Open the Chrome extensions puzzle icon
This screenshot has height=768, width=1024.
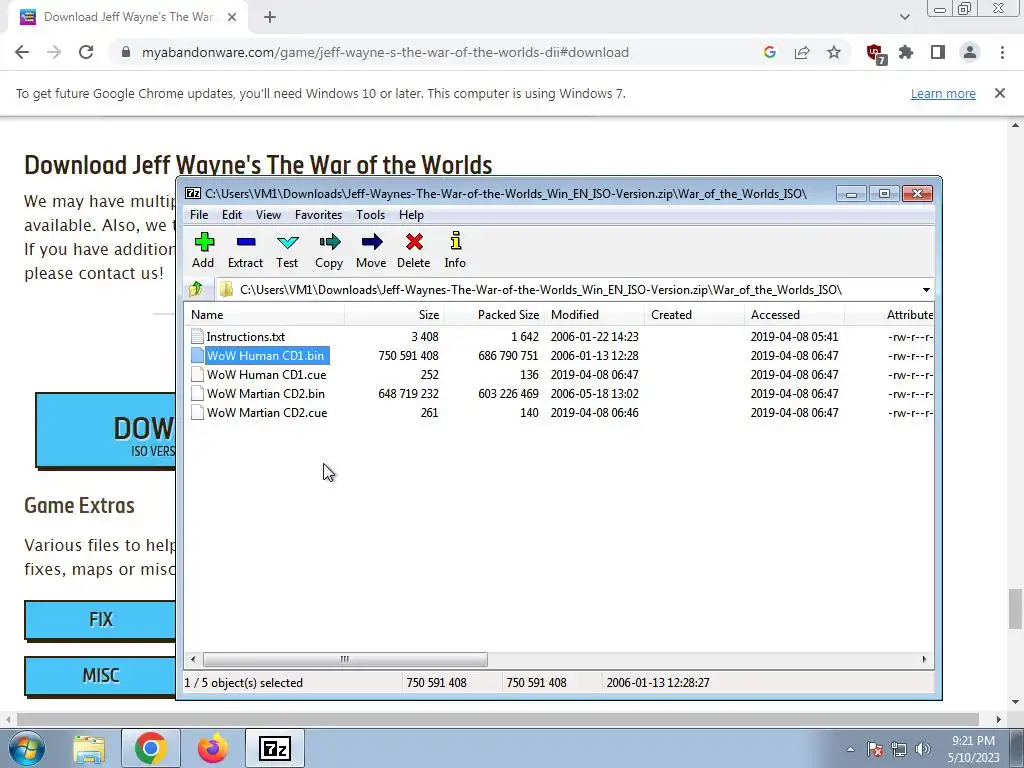(x=906, y=52)
